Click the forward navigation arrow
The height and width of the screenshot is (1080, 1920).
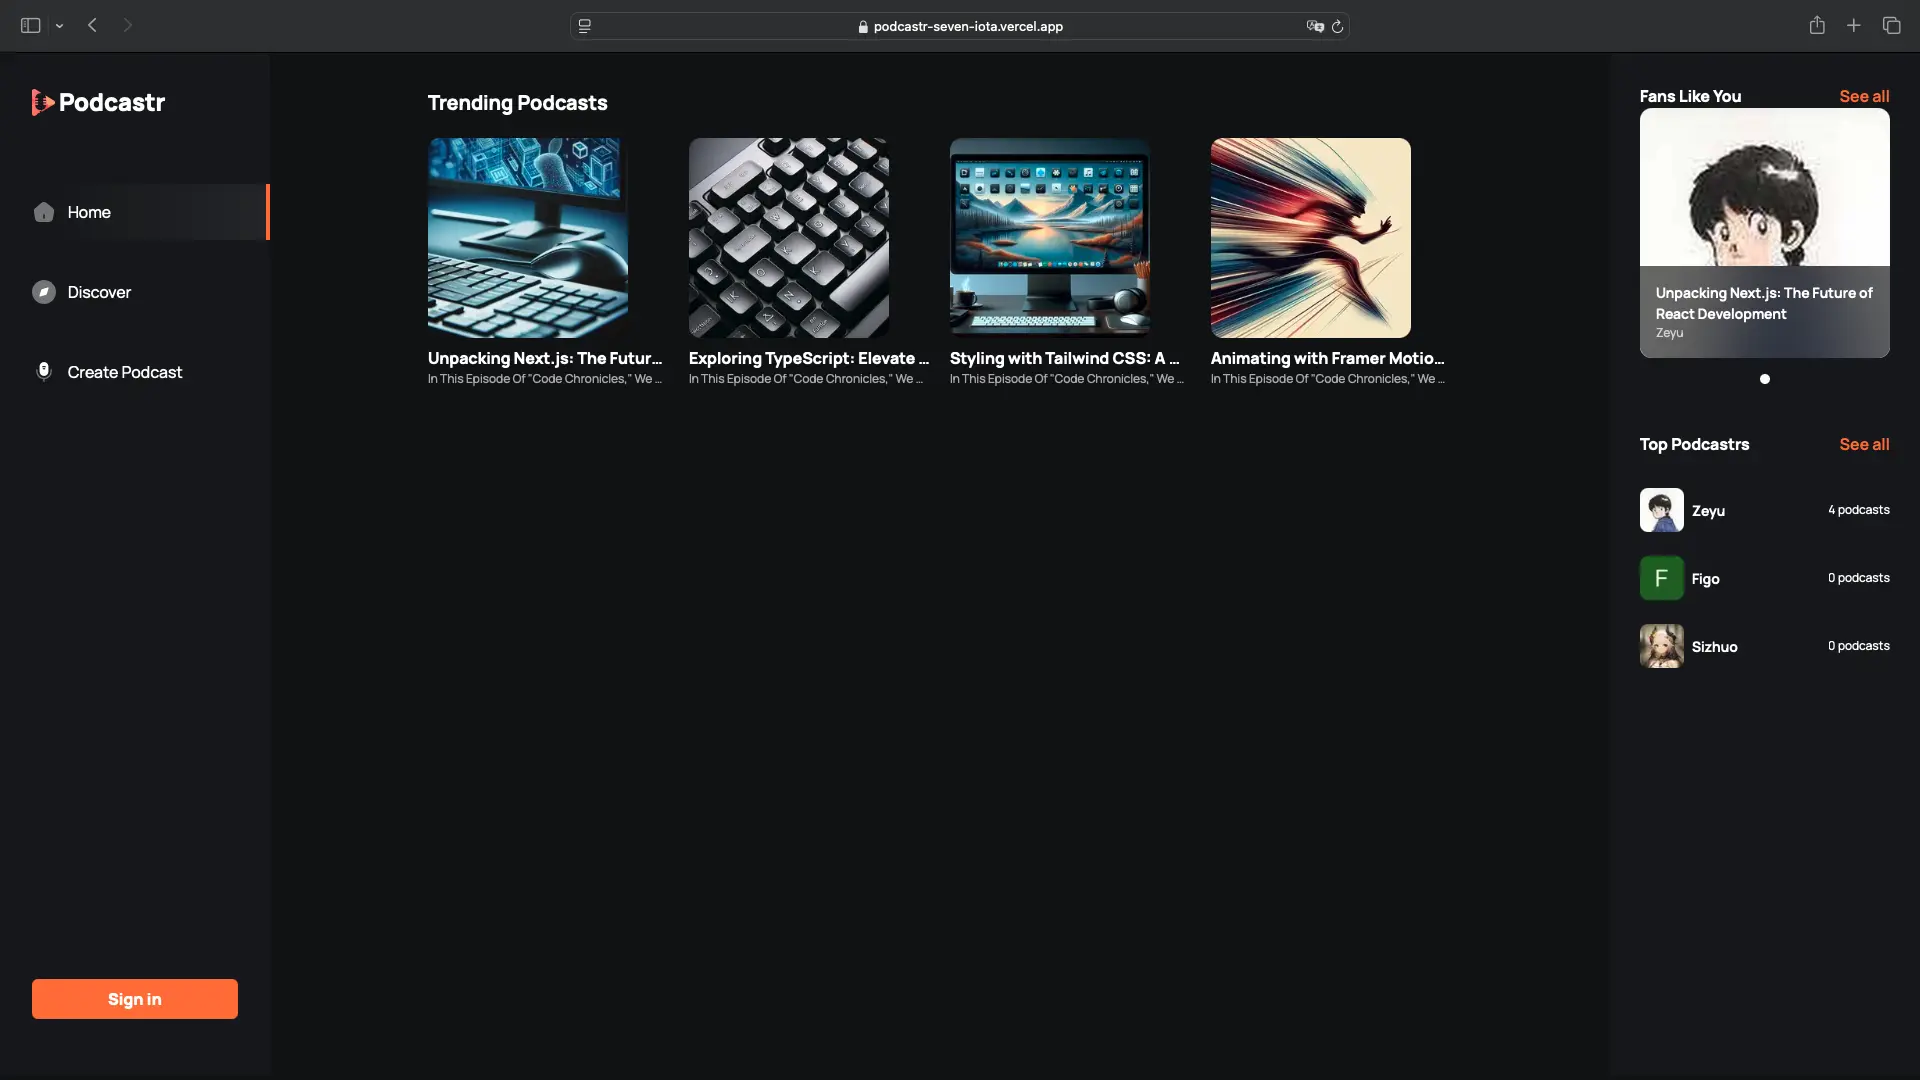128,25
